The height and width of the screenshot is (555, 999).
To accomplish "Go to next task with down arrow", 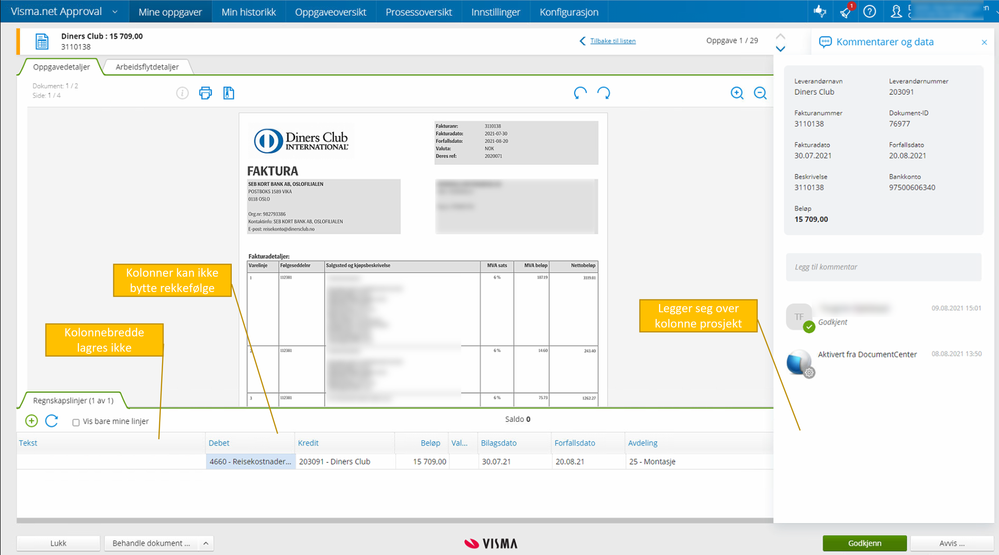I will [x=780, y=48].
